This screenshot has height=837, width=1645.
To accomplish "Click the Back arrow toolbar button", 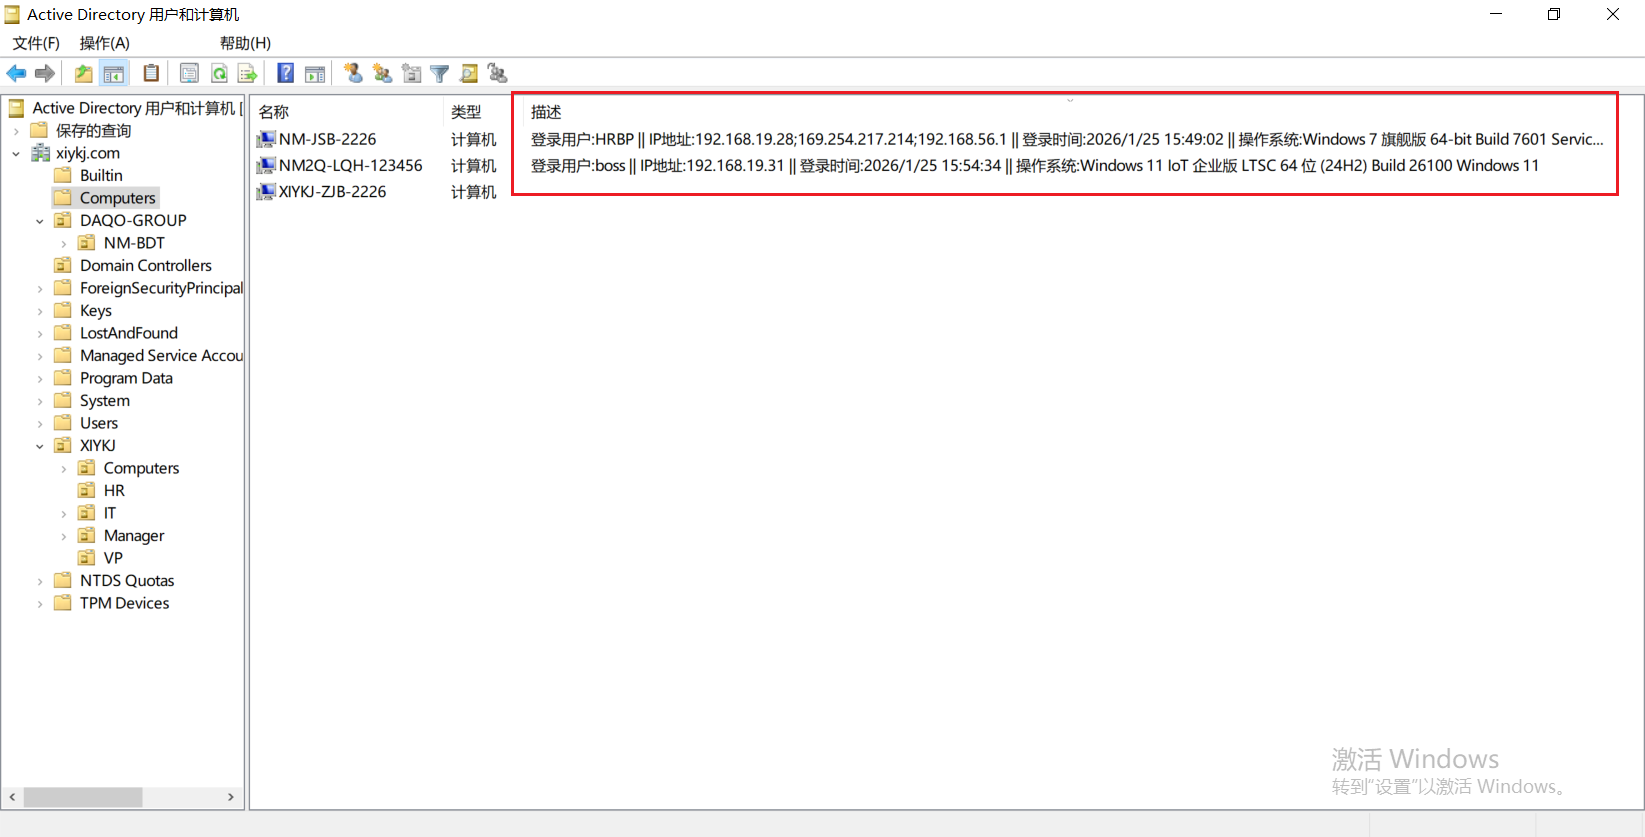I will pyautogui.click(x=17, y=73).
